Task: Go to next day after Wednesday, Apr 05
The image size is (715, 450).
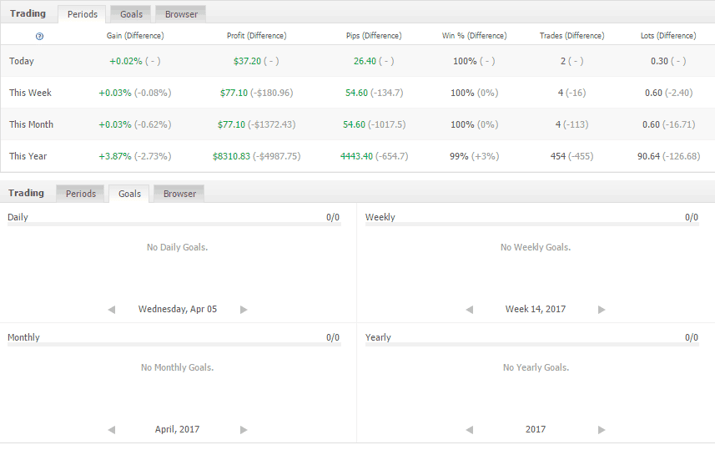Action: click(243, 310)
